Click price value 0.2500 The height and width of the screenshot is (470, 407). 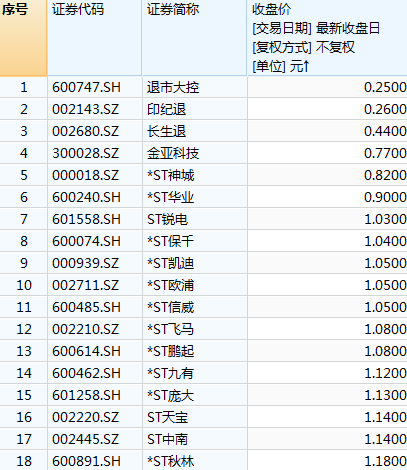point(385,87)
